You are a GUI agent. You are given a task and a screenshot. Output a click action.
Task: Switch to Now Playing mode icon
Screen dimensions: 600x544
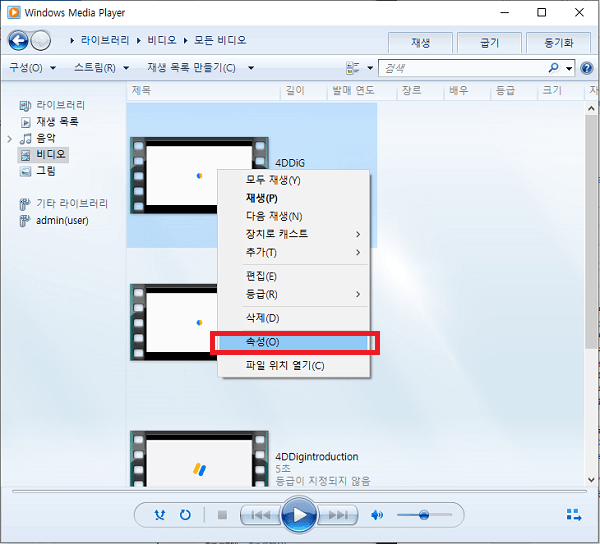[x=574, y=515]
